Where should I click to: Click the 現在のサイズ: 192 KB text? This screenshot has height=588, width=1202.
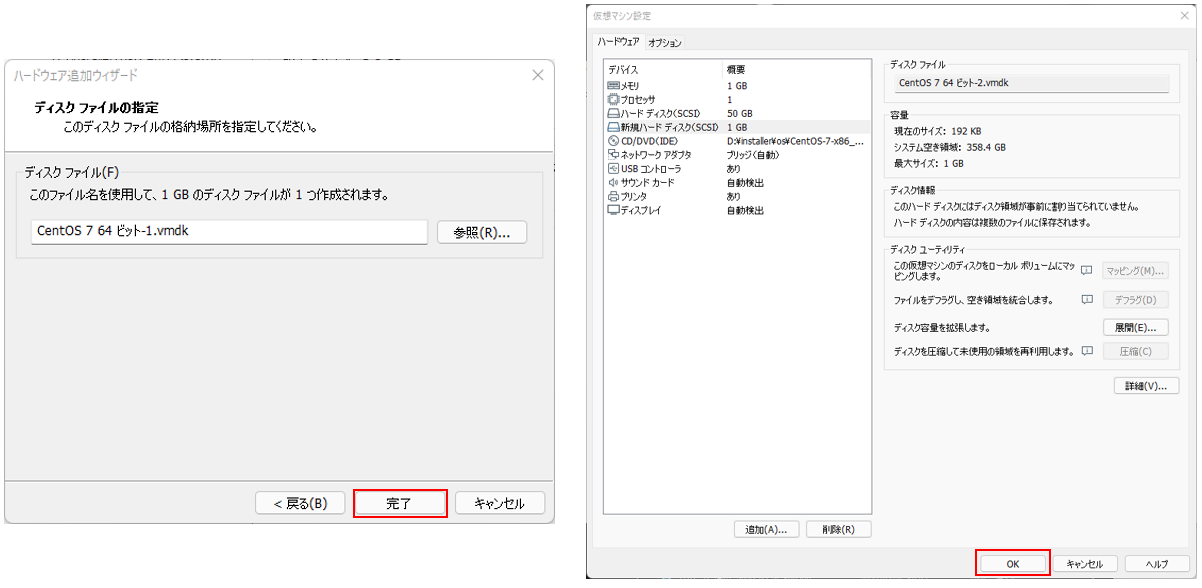coord(937,131)
